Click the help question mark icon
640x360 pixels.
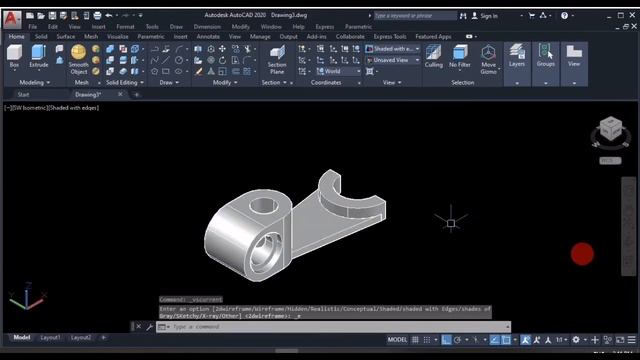click(x=564, y=16)
